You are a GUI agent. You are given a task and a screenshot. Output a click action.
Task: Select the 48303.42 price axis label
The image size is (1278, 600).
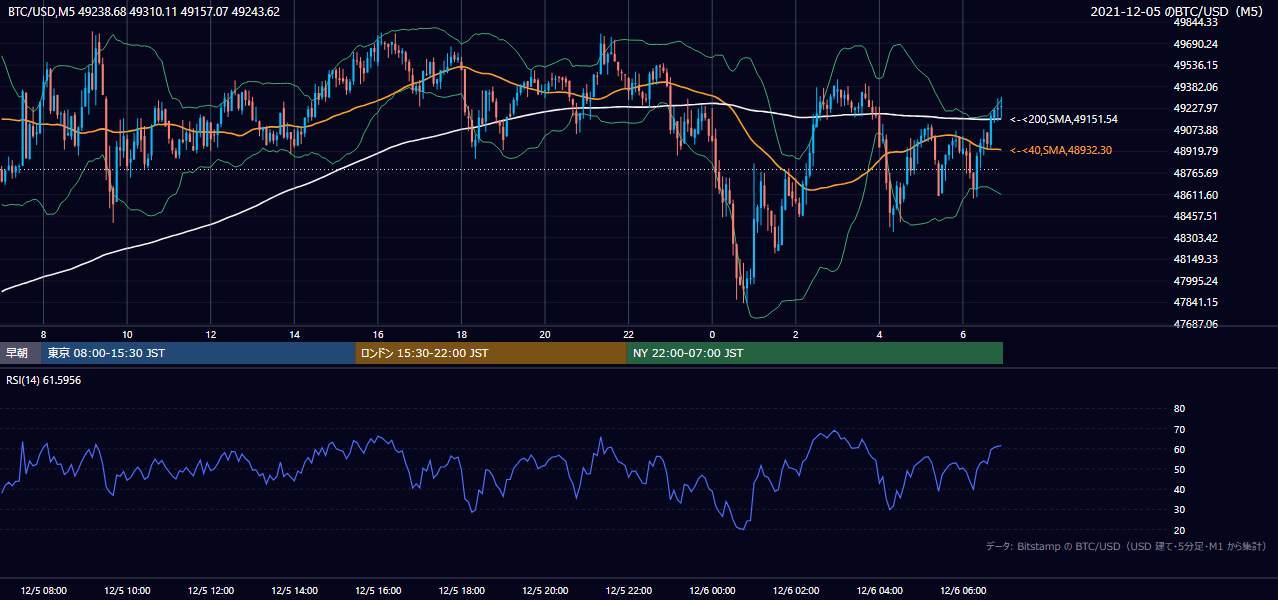click(x=1194, y=238)
